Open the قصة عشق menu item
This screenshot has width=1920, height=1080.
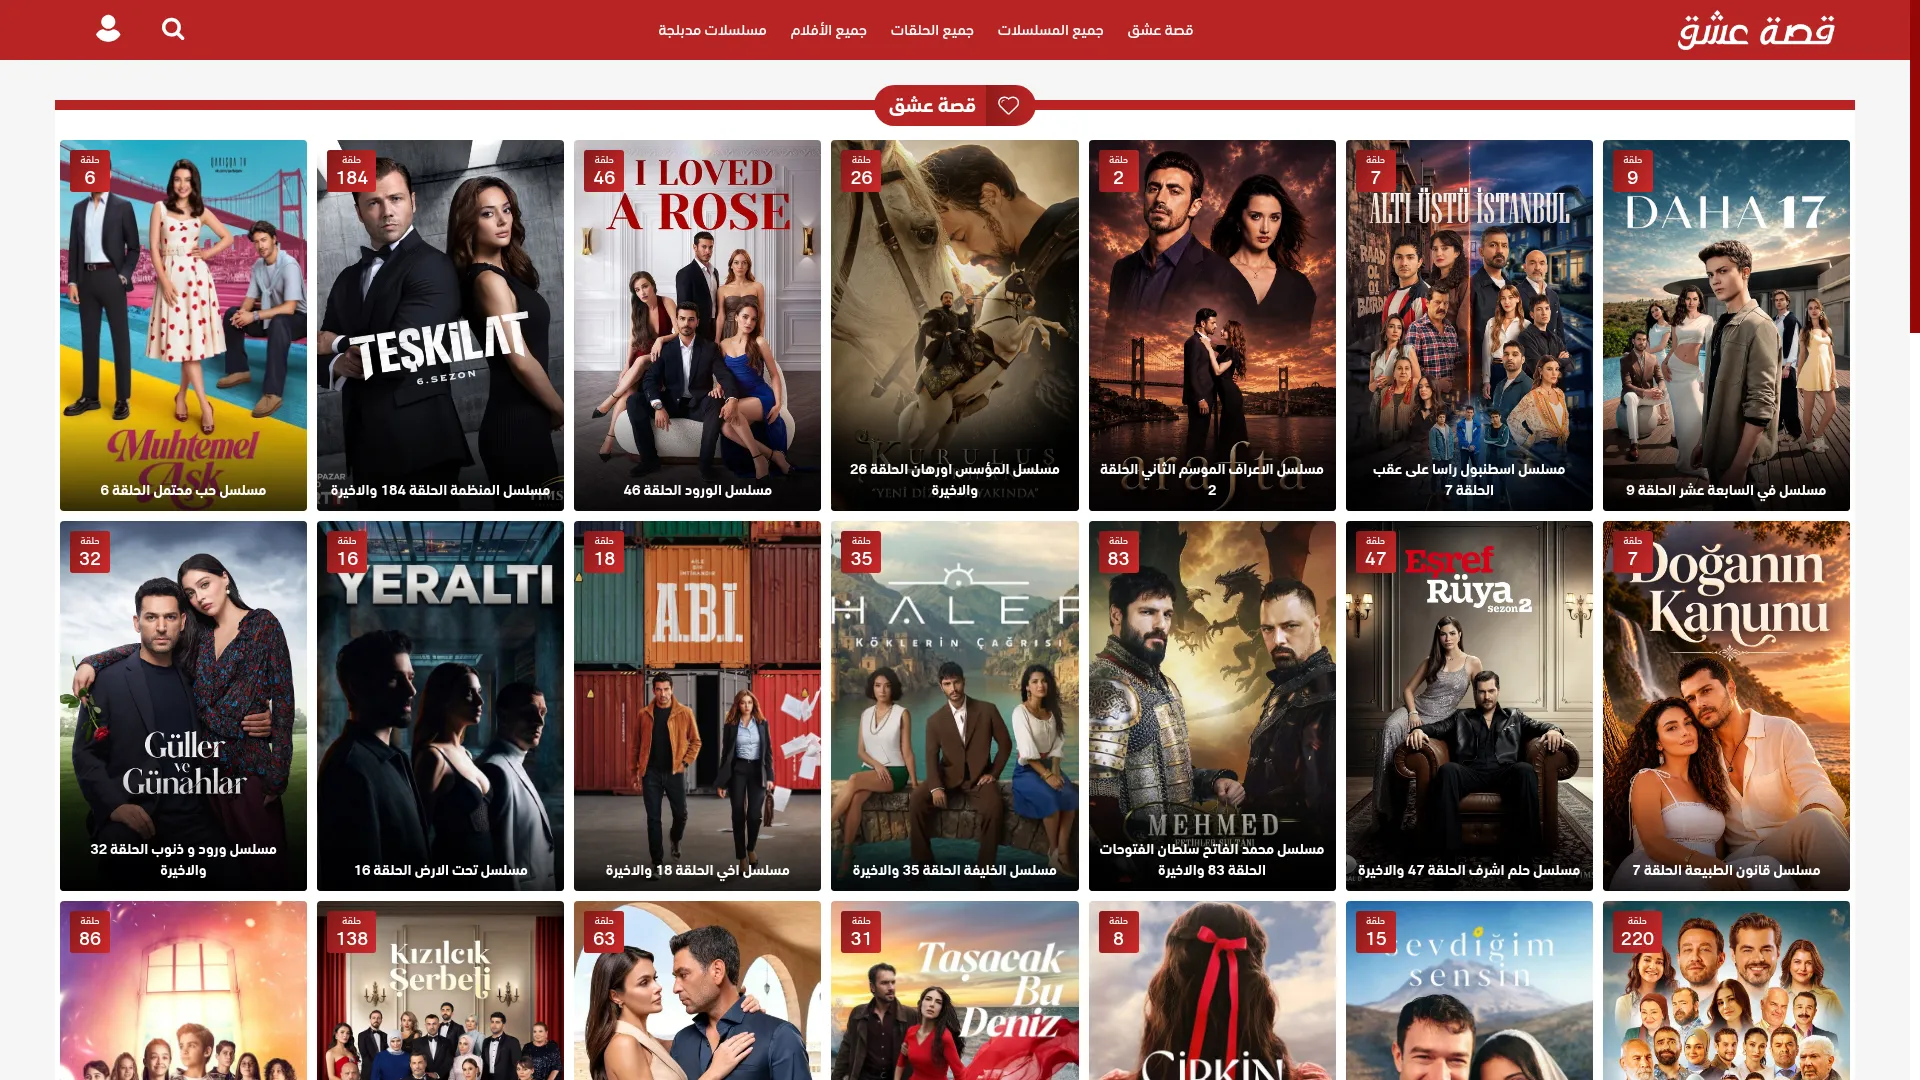[1160, 30]
